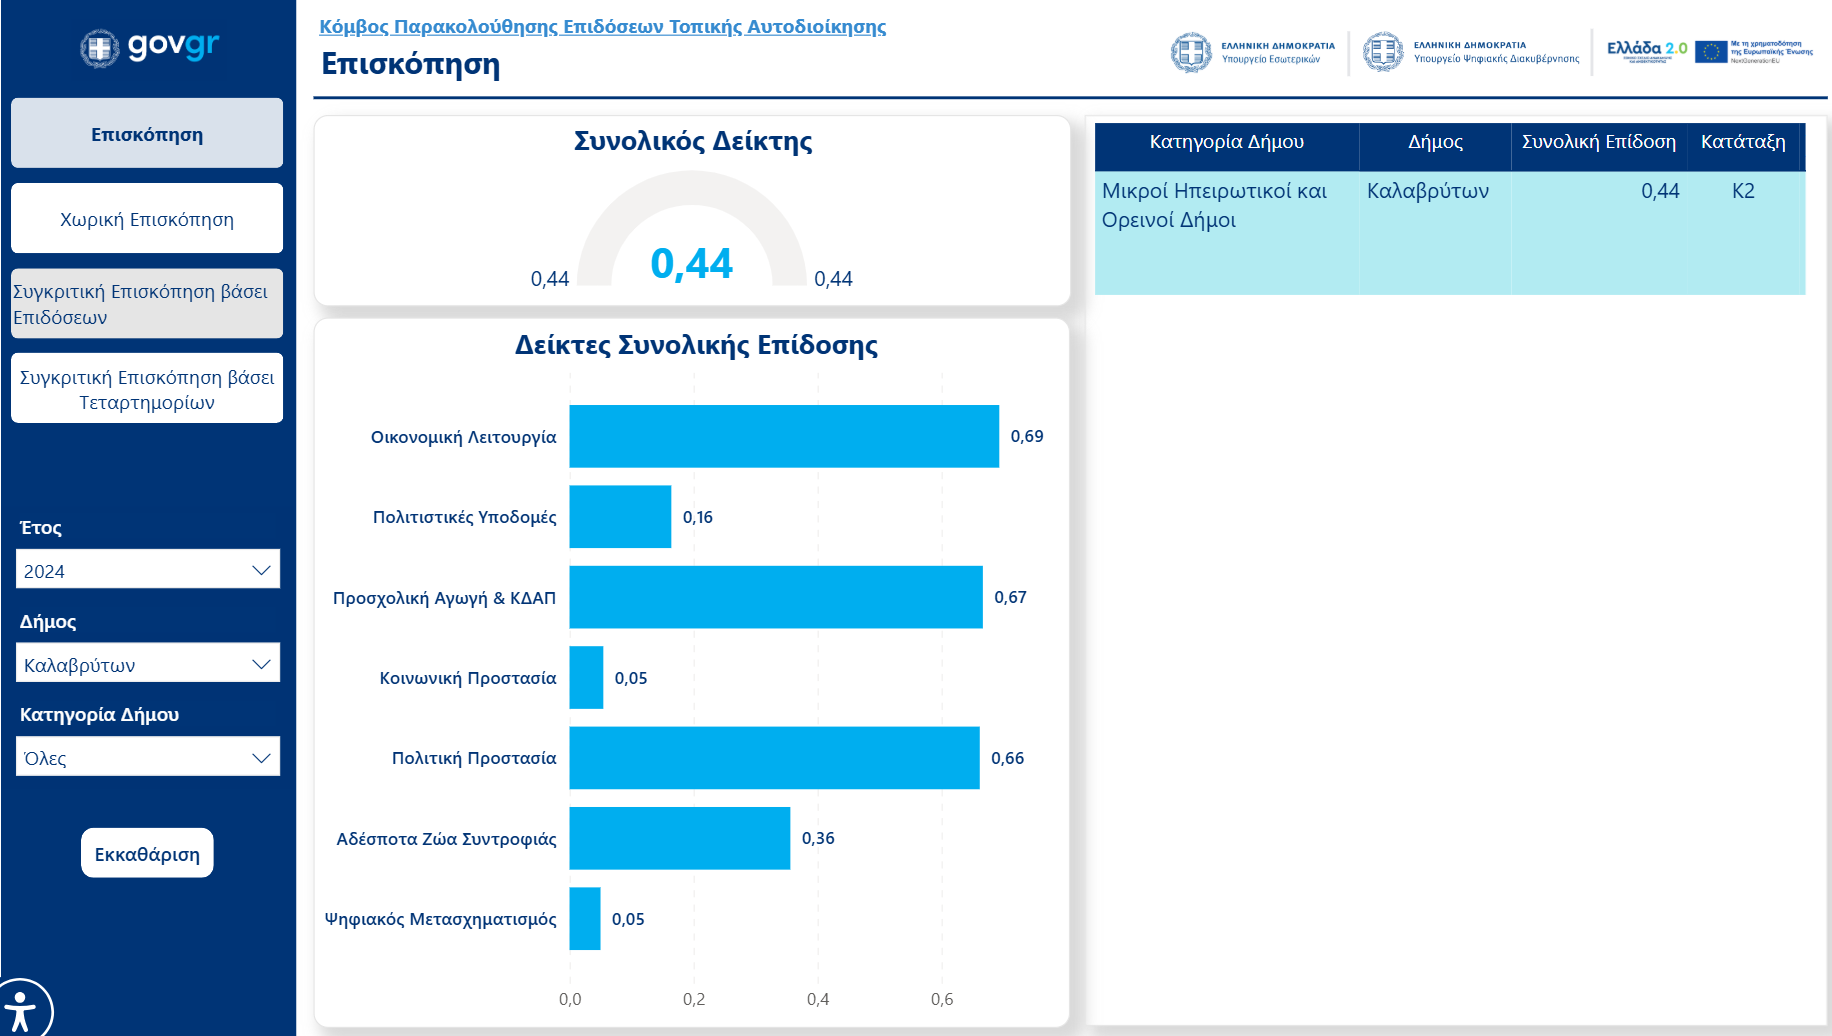
Task: Switch to Χωρική Επισκόπηση page
Action: 147,219
